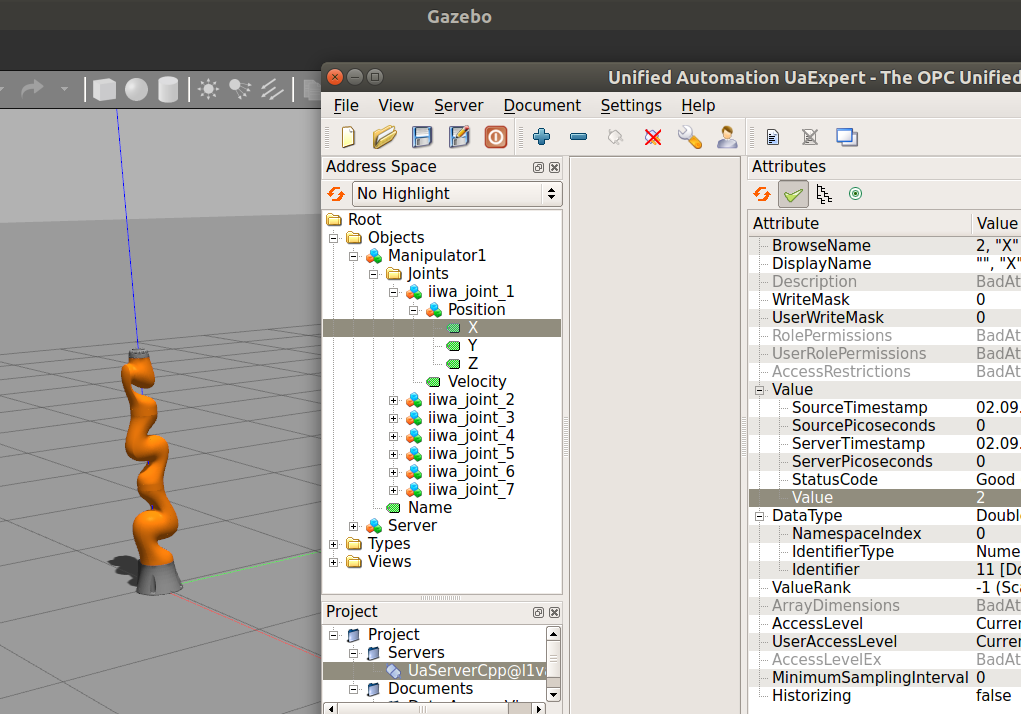This screenshot has height=714, width=1021.
Task: Collapse the iiwa_joint_1 node
Action: (x=393, y=292)
